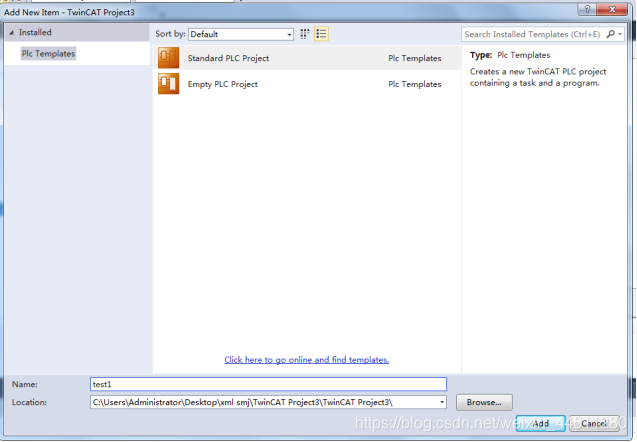Image resolution: width=637 pixels, height=442 pixels.
Task: Switch to small icons grid view
Action: (x=305, y=34)
